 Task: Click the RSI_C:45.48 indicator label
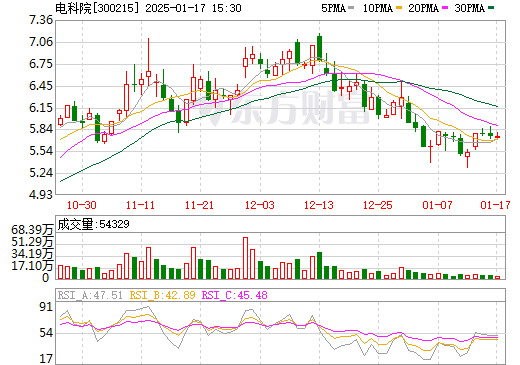coord(235,295)
